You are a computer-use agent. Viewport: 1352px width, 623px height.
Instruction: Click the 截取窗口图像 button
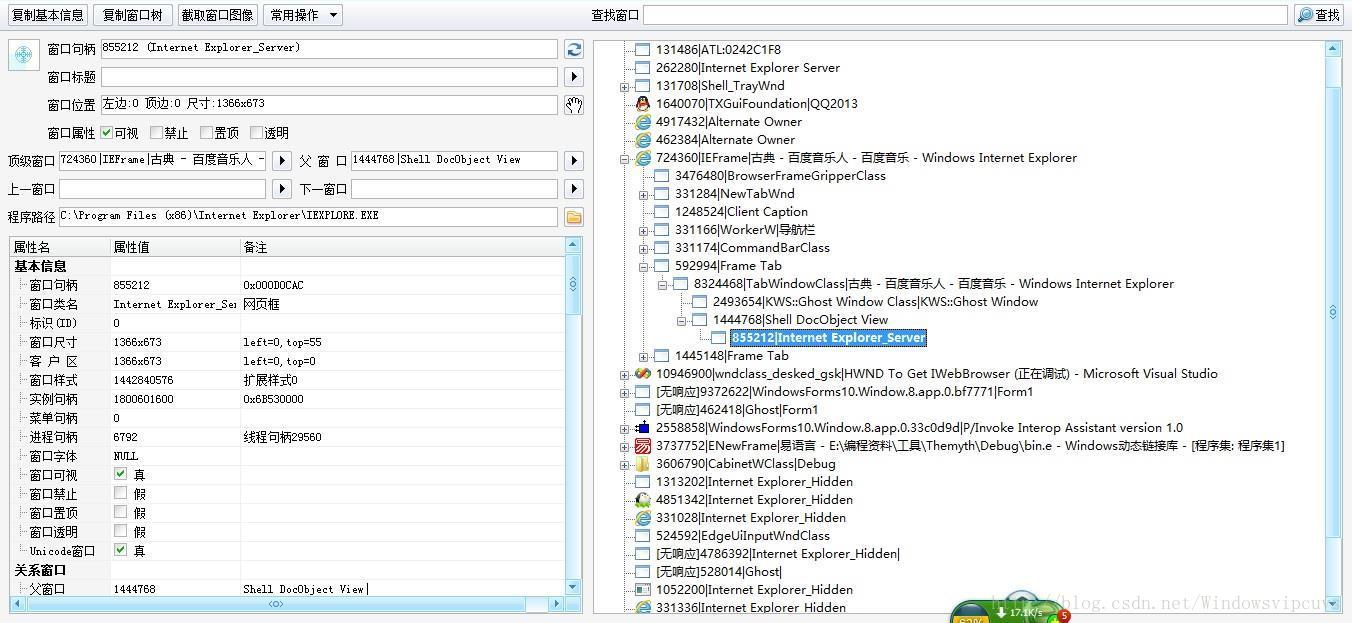217,15
